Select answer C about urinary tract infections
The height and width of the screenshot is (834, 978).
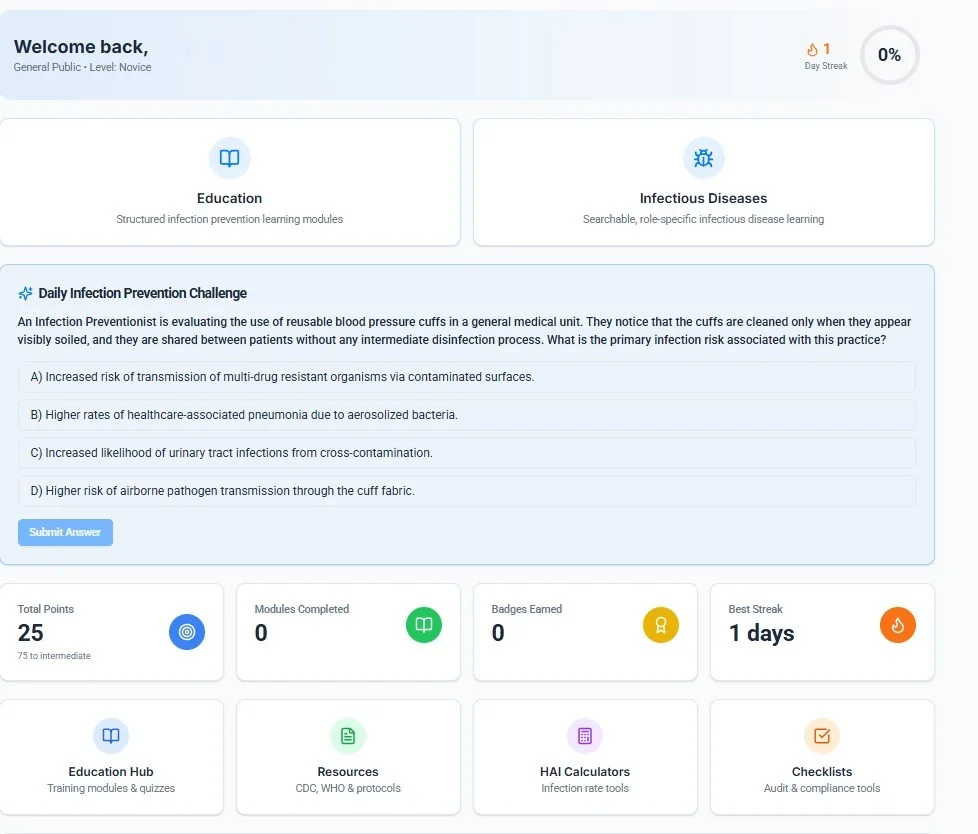(467, 453)
